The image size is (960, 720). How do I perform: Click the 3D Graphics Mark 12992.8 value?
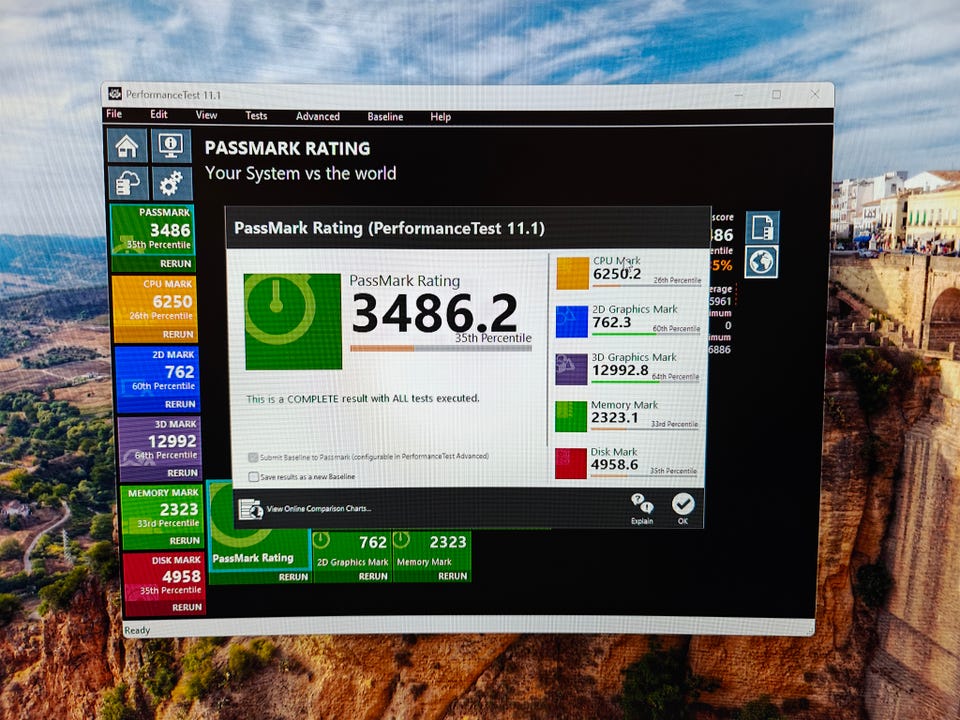point(620,370)
